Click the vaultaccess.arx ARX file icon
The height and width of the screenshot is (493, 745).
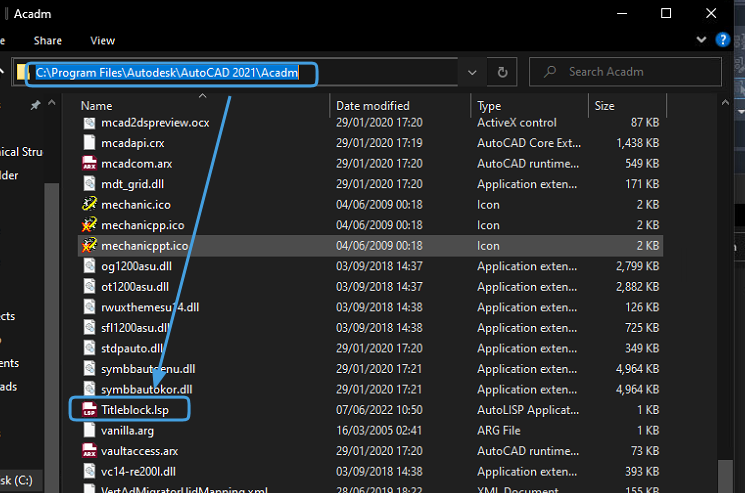[89, 451]
